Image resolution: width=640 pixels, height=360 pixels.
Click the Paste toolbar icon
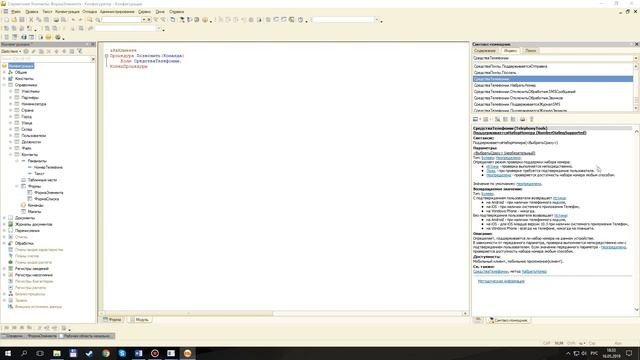point(47,20)
